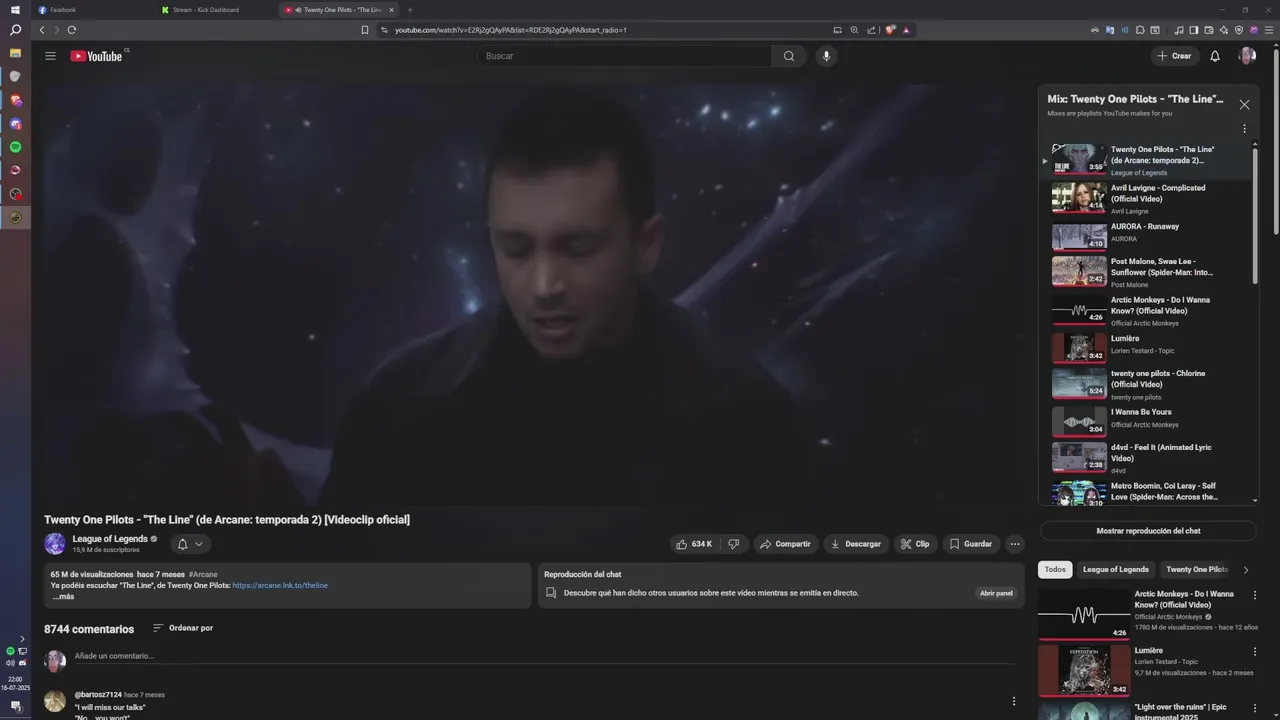The height and width of the screenshot is (720, 1280).
Task: Open the Windows Start button
Action: (15, 10)
